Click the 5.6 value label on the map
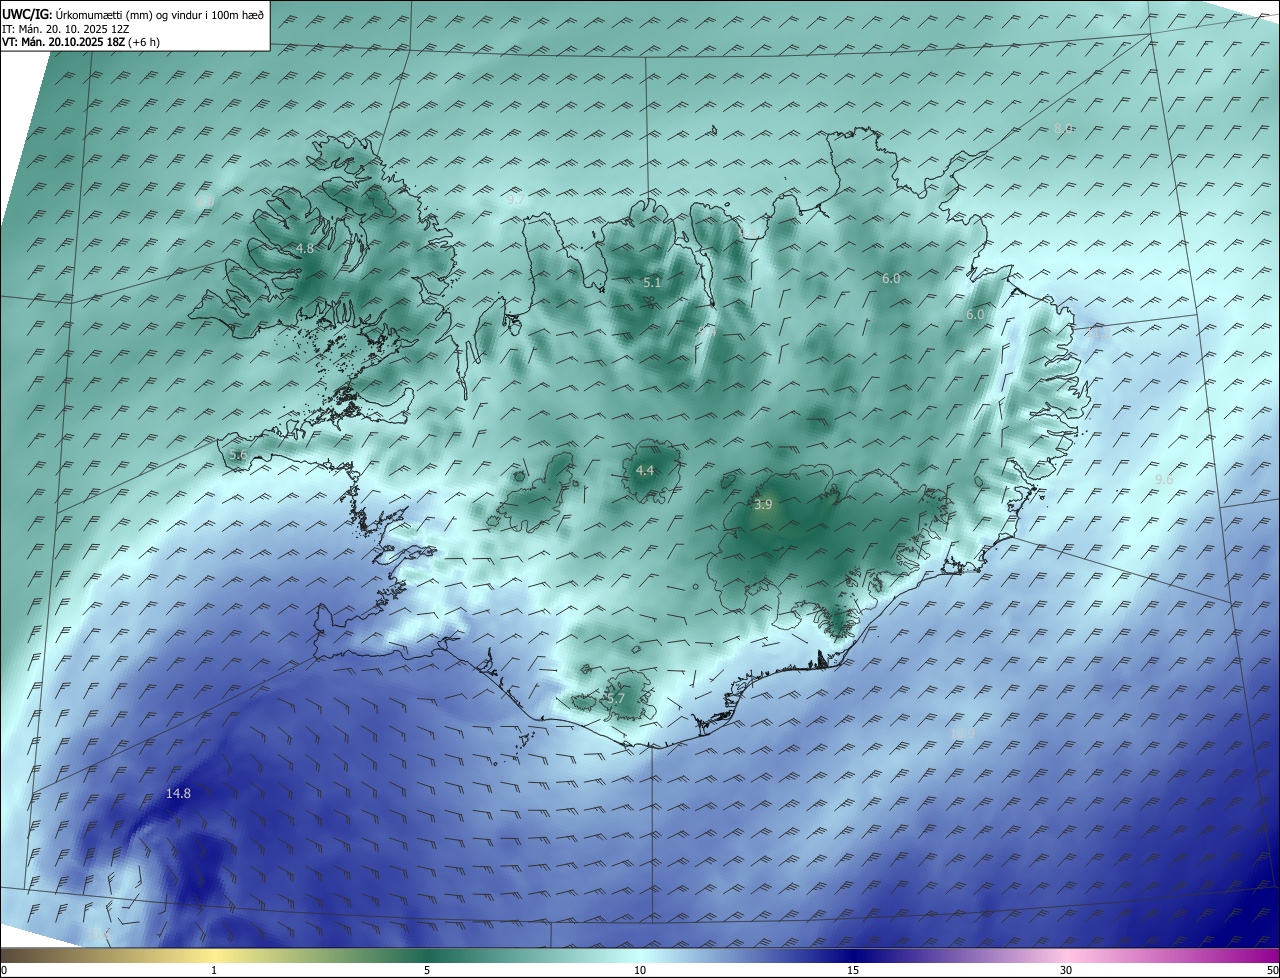The width and height of the screenshot is (1280, 978). [238, 455]
